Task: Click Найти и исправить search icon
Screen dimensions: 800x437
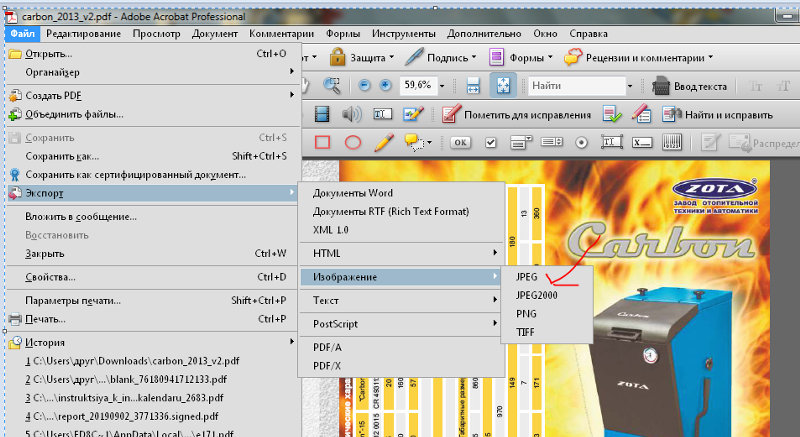Action: coord(671,114)
